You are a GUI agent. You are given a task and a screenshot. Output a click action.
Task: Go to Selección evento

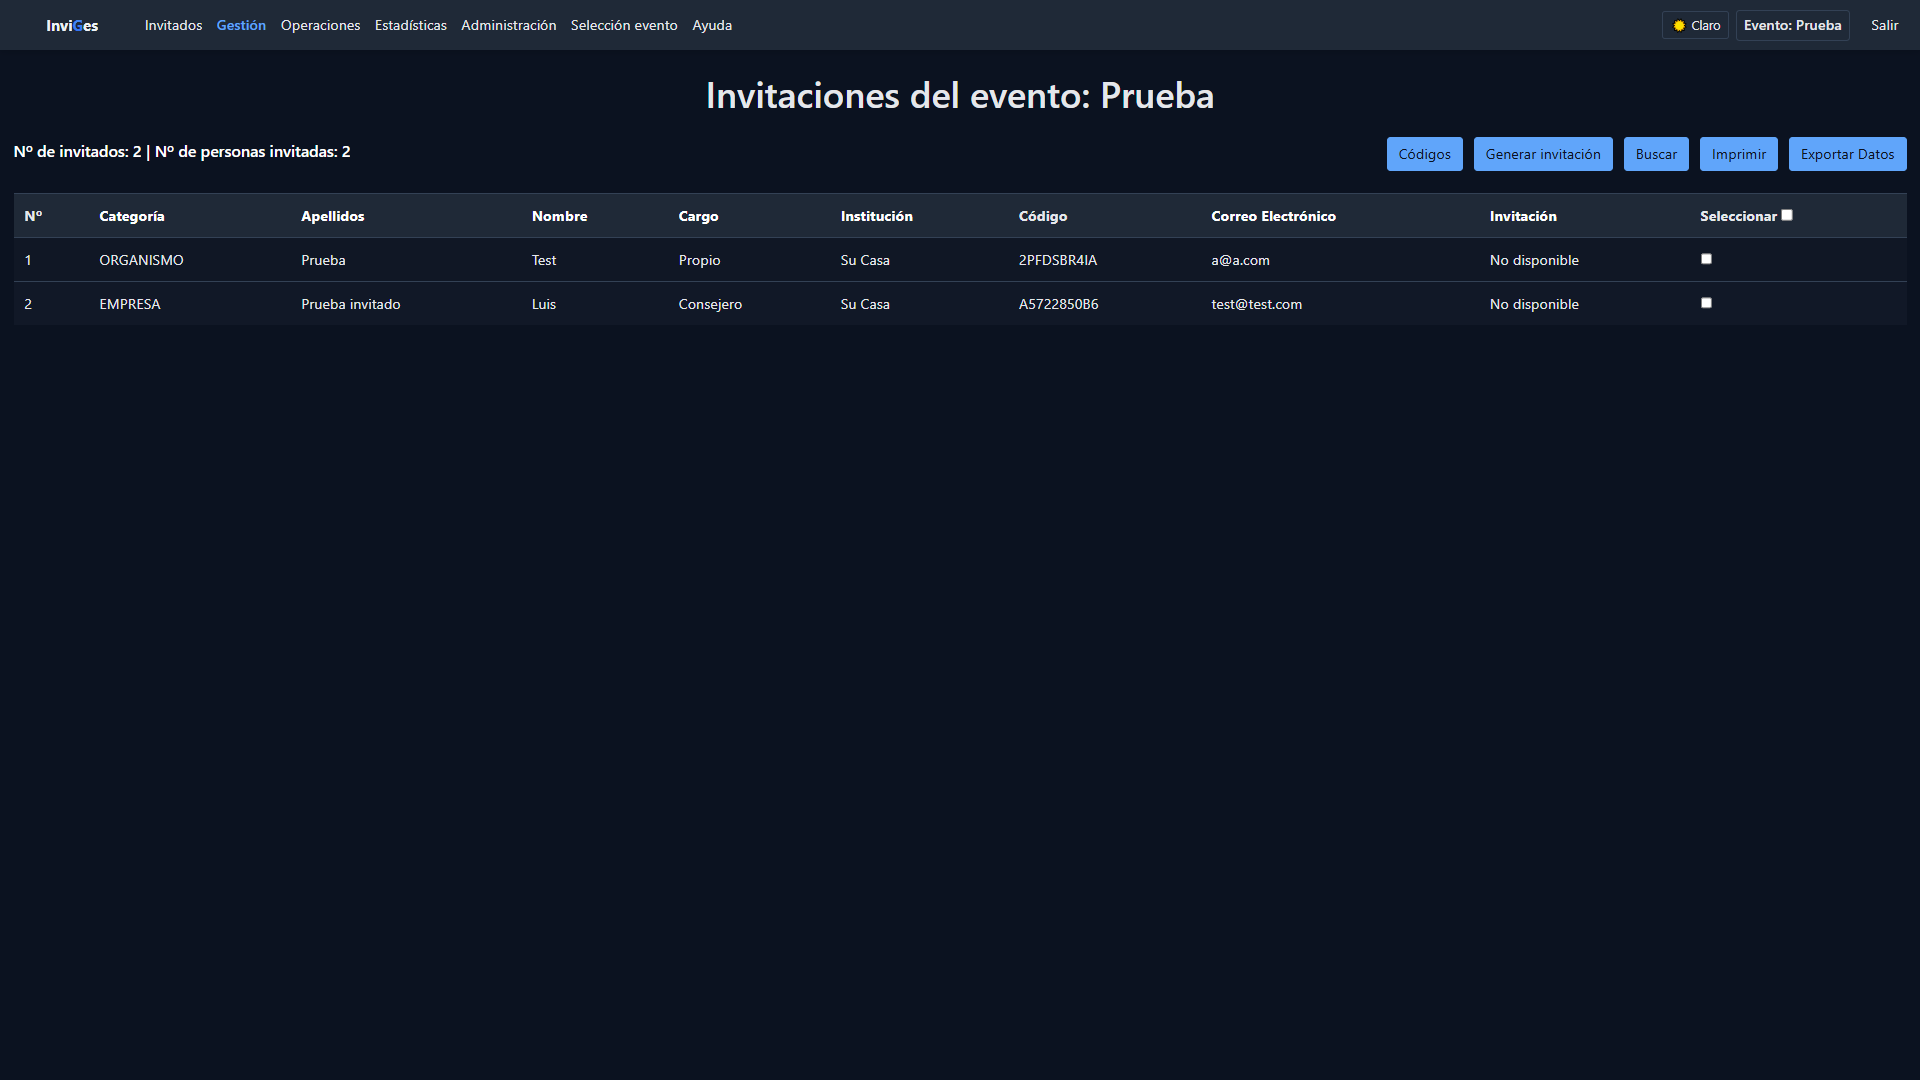(624, 26)
